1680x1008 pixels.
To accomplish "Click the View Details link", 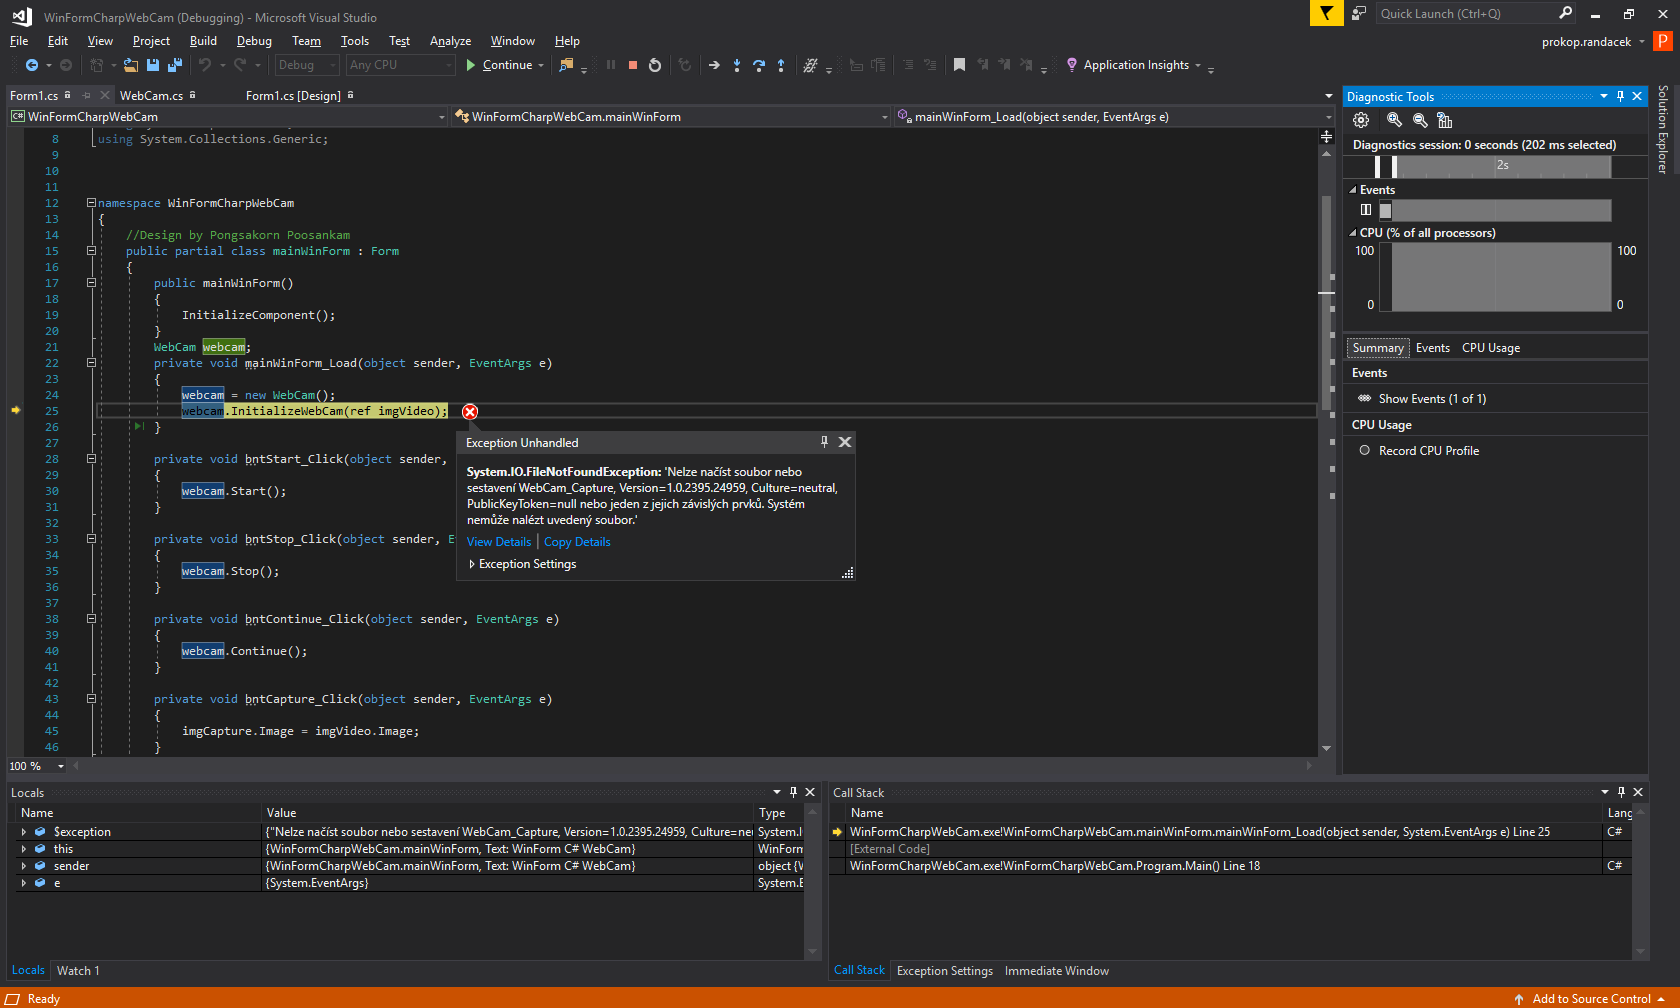I will tap(499, 542).
